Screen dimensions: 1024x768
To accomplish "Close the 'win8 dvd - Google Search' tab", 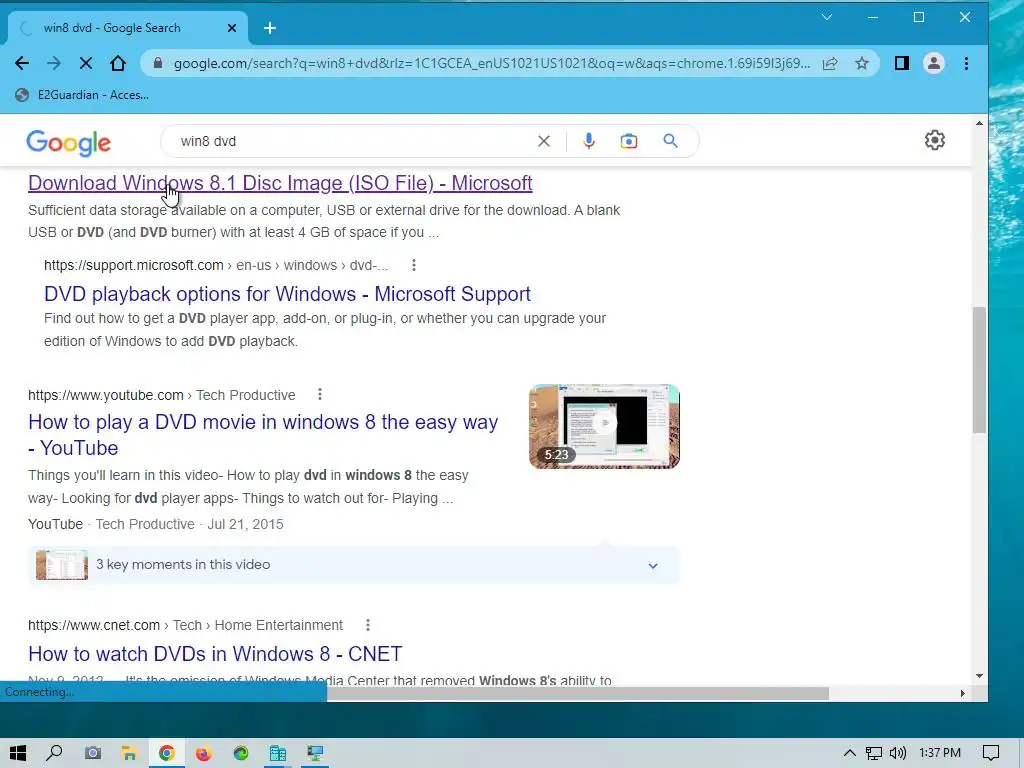I will (x=232, y=28).
